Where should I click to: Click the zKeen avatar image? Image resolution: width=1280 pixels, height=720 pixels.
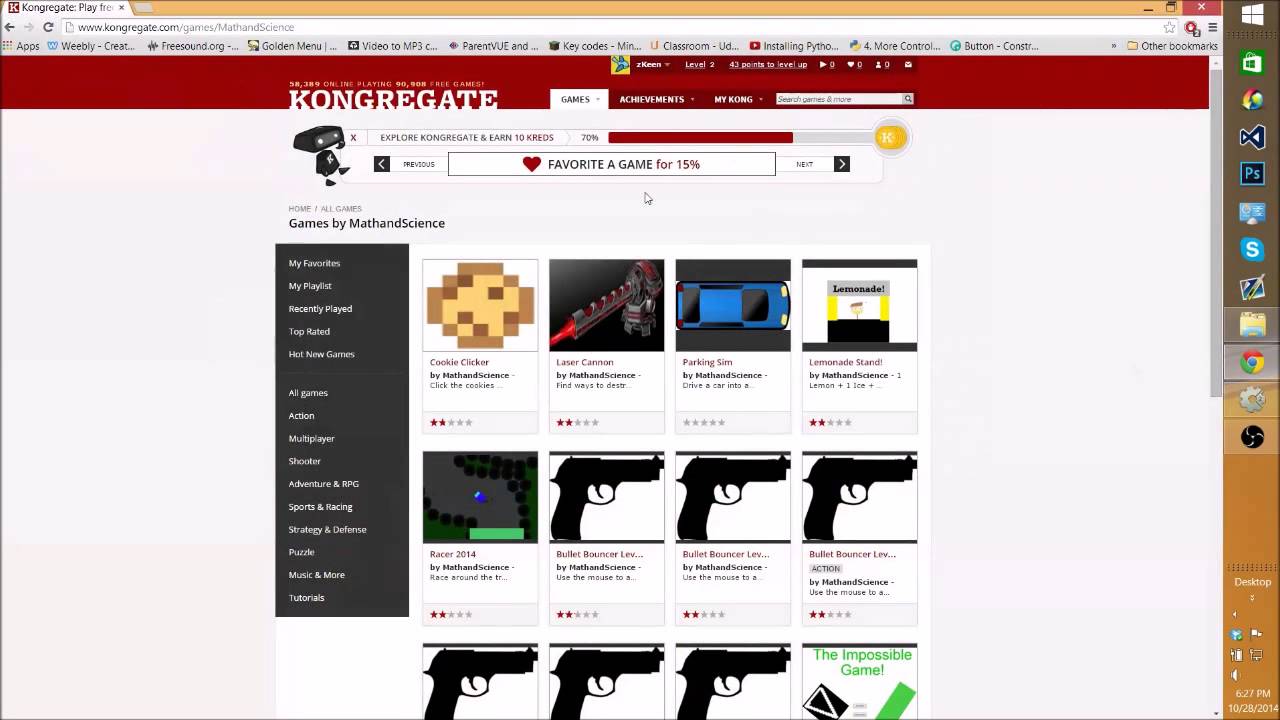(620, 65)
